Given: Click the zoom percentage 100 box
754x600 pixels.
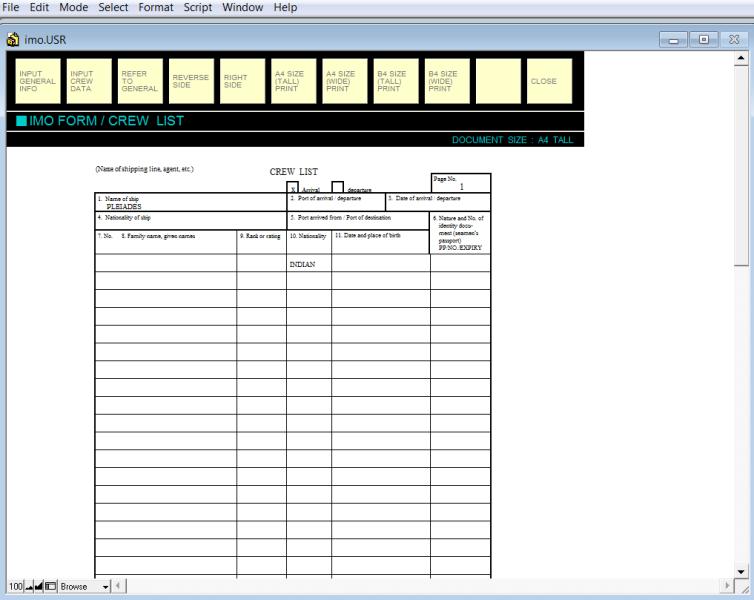Looking at the screenshot, I should coord(15,586).
